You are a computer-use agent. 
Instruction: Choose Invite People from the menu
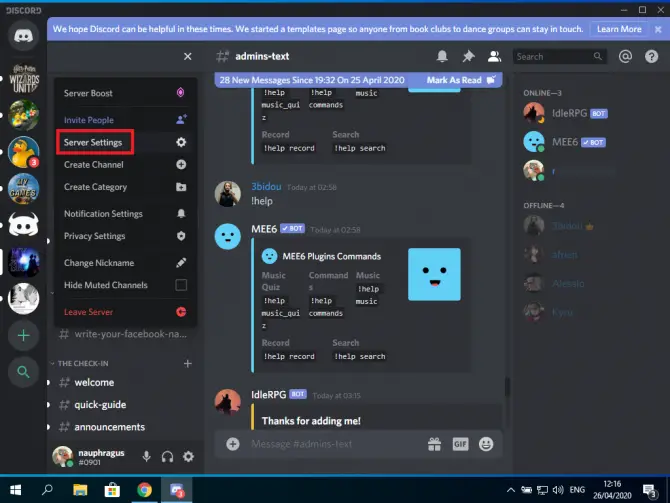click(126, 120)
